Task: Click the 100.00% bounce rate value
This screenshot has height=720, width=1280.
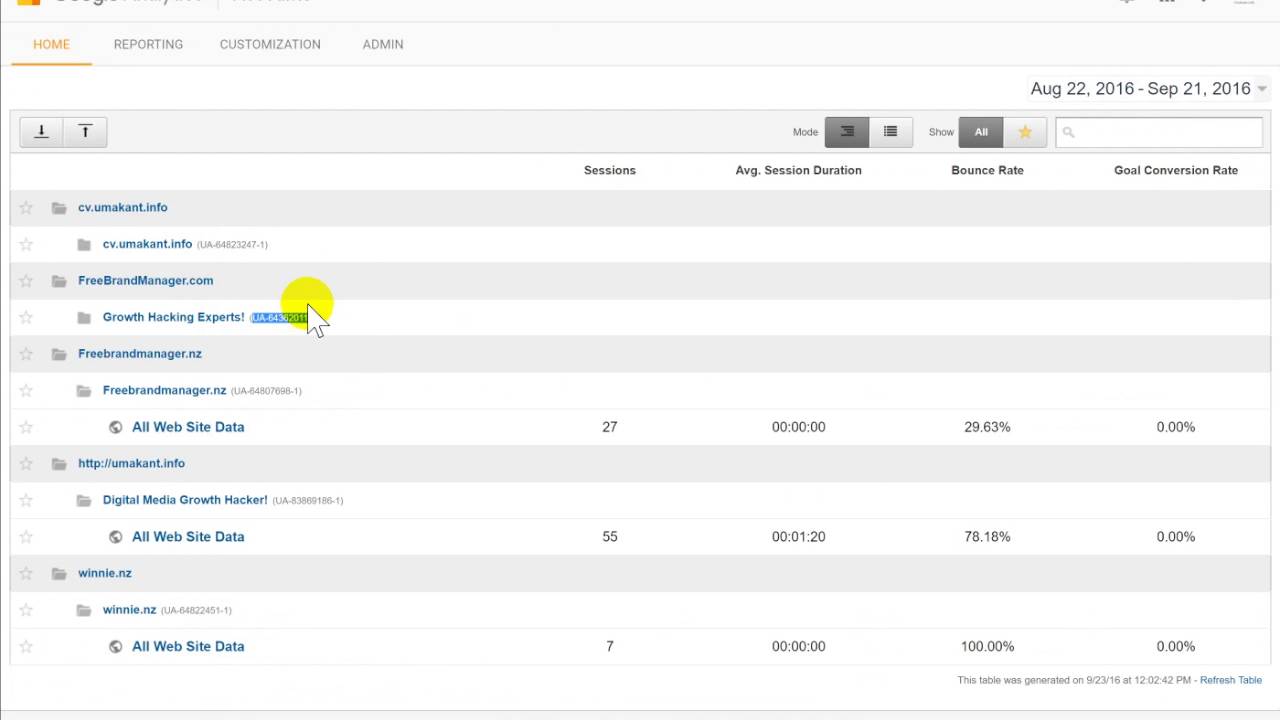Action: [x=988, y=647]
